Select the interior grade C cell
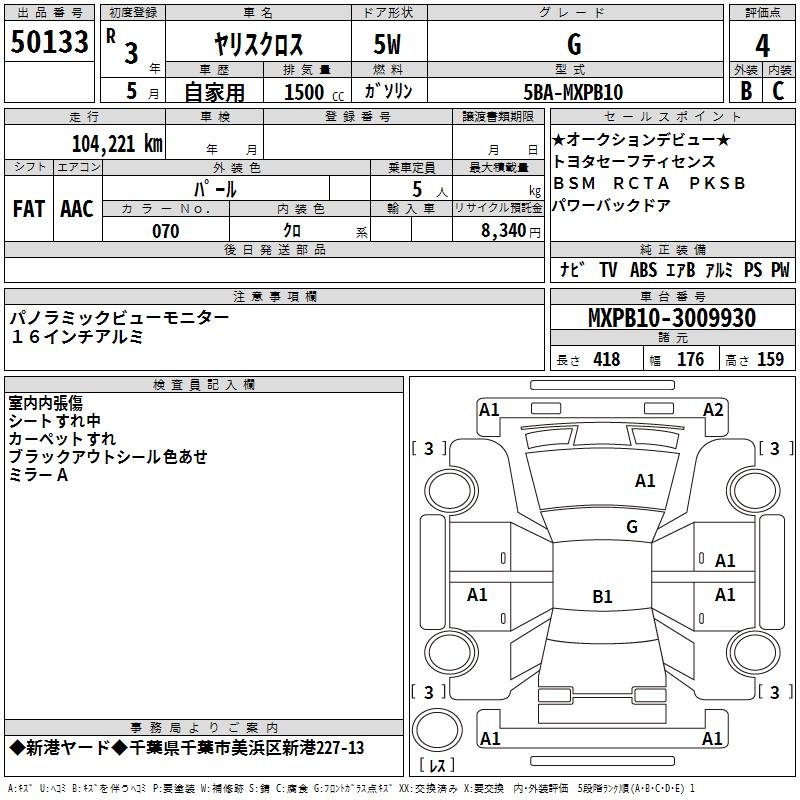This screenshot has width=800, height=800. 779,91
